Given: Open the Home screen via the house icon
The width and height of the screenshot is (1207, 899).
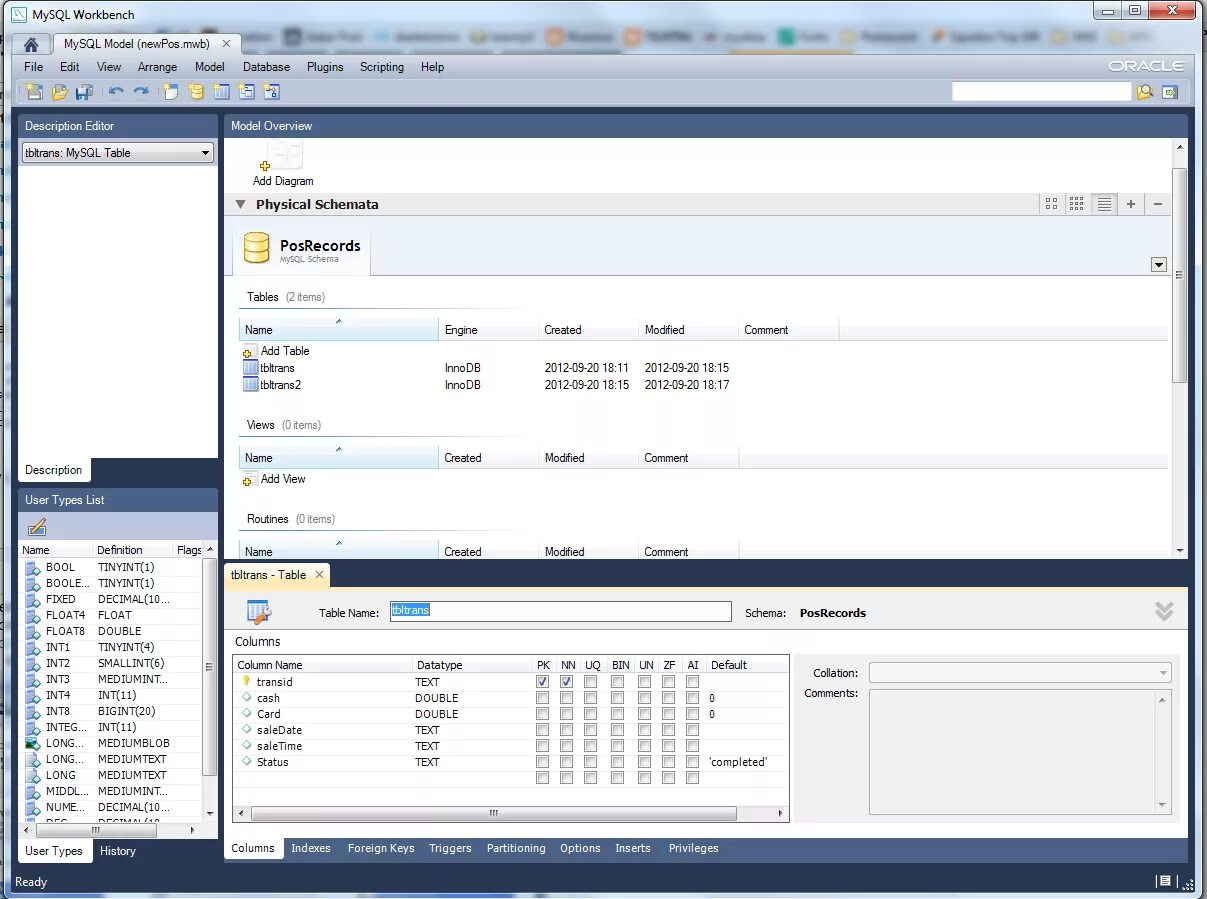Looking at the screenshot, I should (30, 43).
